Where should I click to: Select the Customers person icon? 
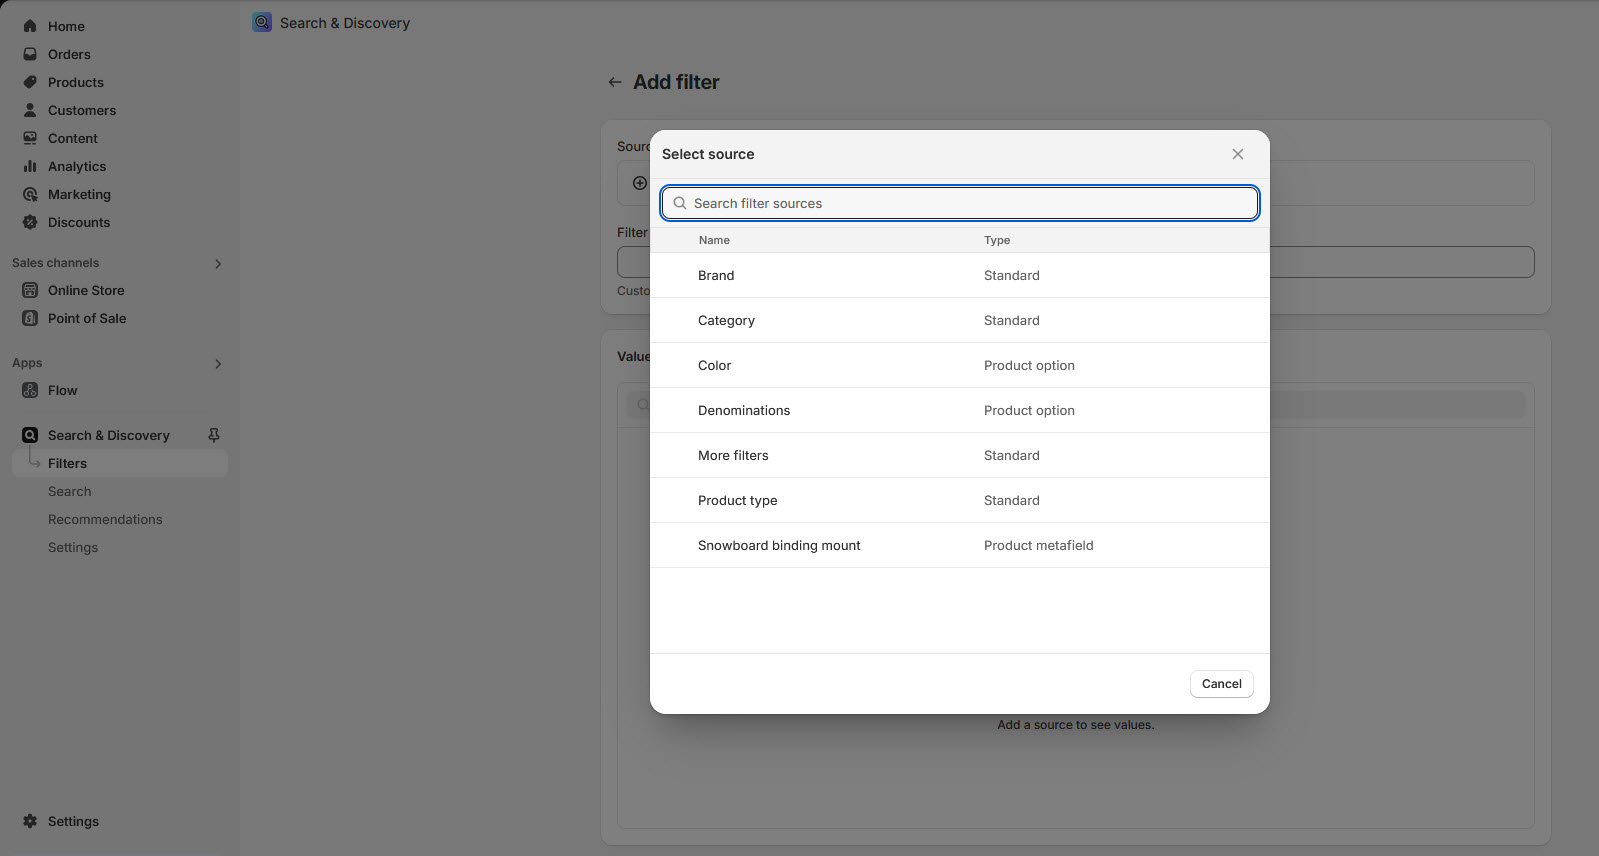pyautogui.click(x=30, y=110)
